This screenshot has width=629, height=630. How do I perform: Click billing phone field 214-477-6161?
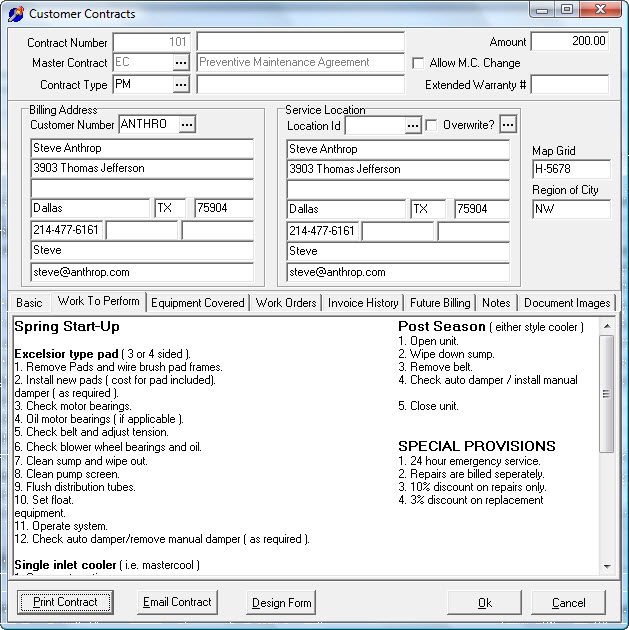coord(67,230)
